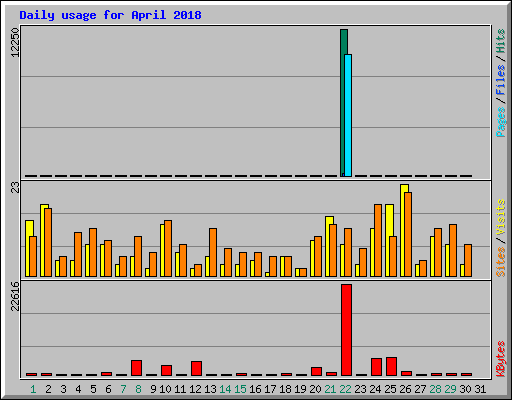Screen dimensions: 512x400
Task: Click the 'Sites' legend label
Action: tap(500, 262)
